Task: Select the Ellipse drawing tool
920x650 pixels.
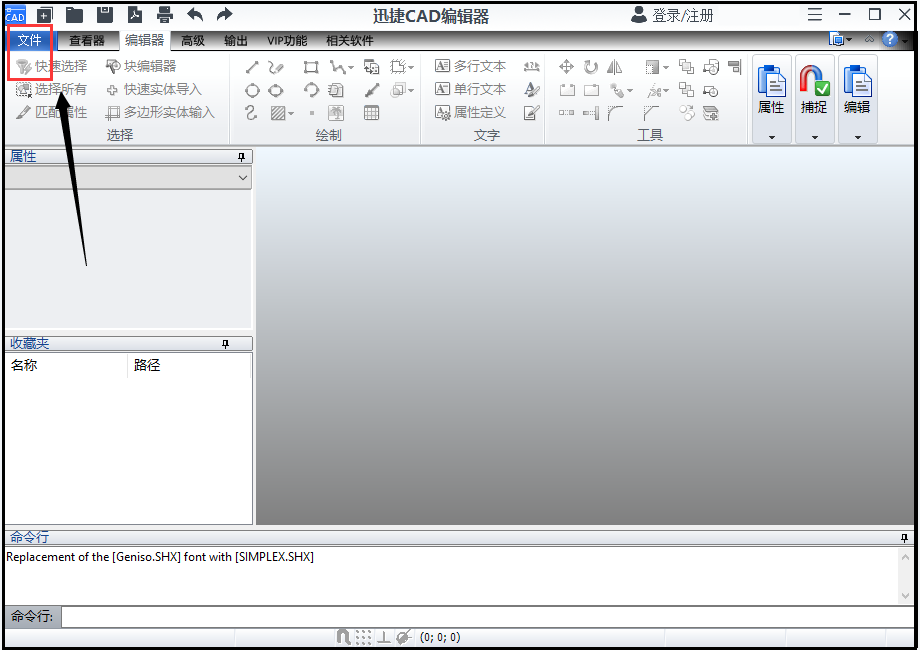Action: tap(276, 90)
